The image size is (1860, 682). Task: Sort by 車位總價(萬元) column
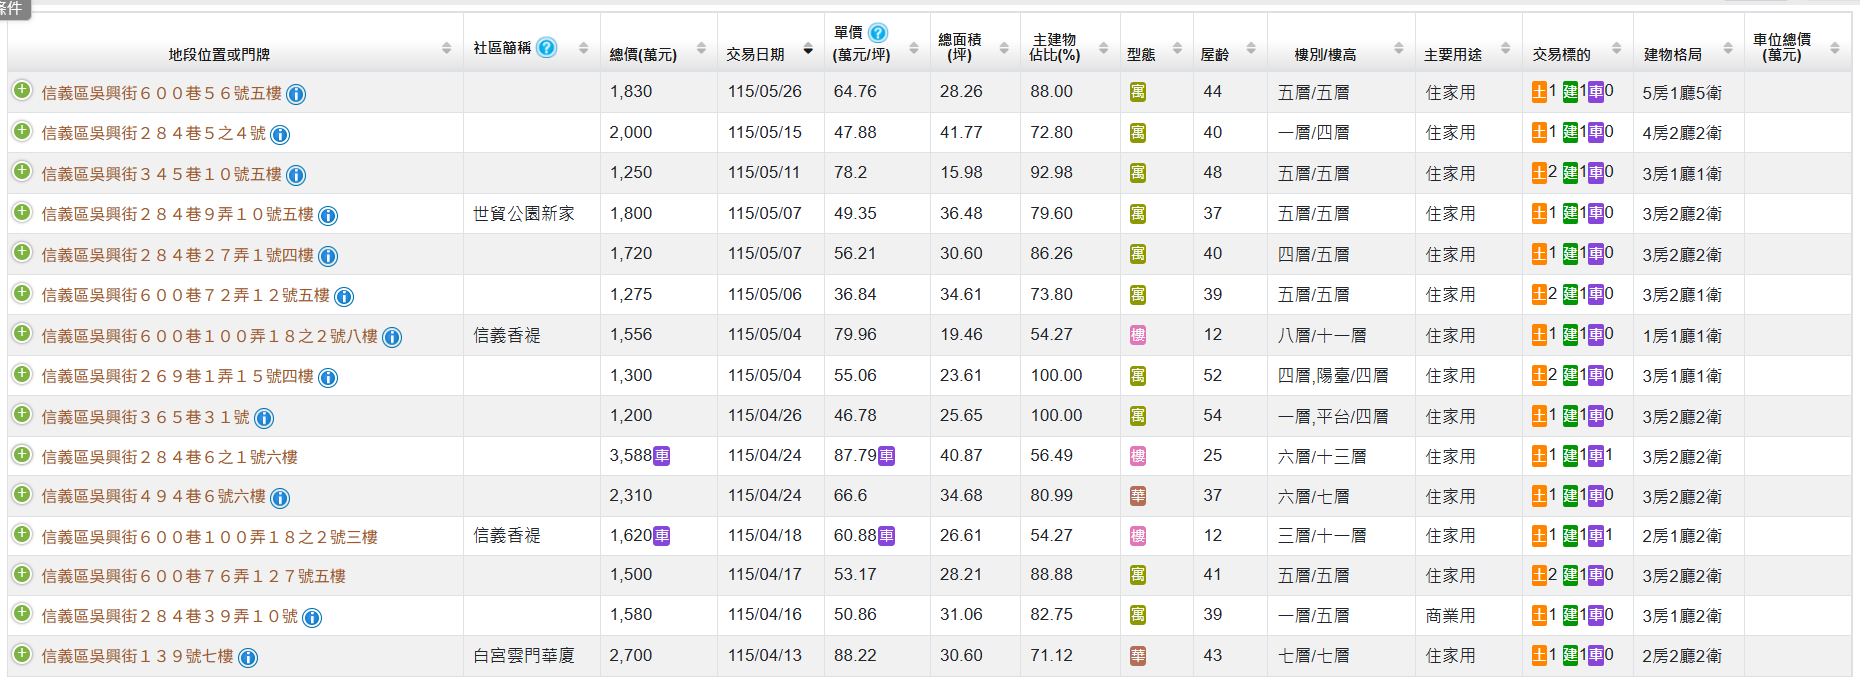point(1834,48)
